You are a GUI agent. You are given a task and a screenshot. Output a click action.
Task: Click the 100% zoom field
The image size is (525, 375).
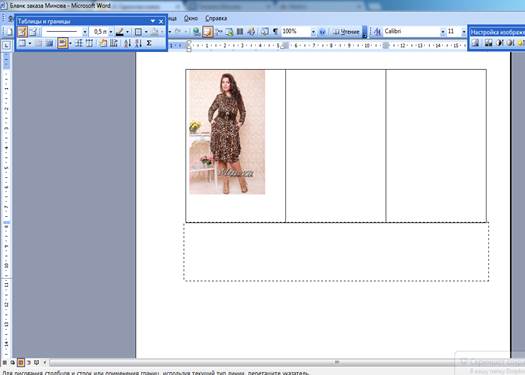tap(296, 32)
